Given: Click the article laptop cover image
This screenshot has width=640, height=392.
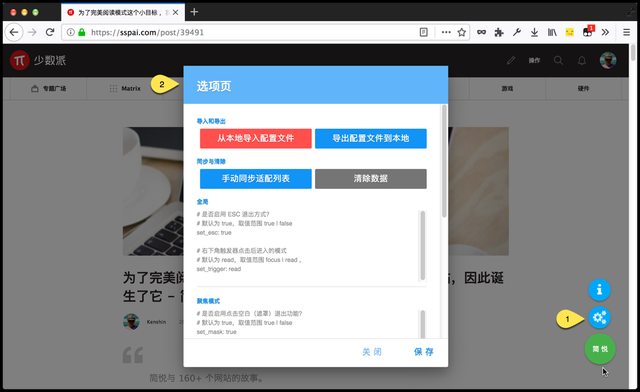Looking at the screenshot, I should tap(153, 191).
